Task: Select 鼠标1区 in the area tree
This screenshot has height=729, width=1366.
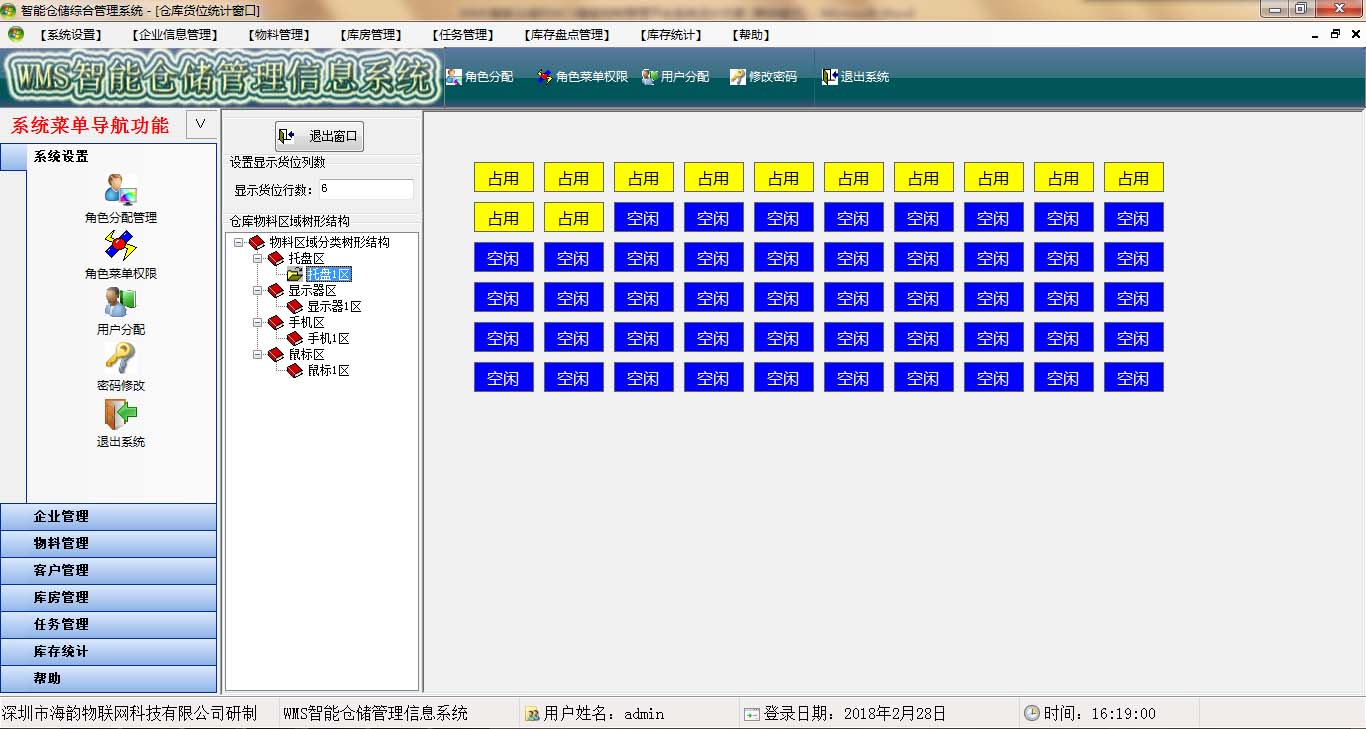Action: (x=328, y=371)
